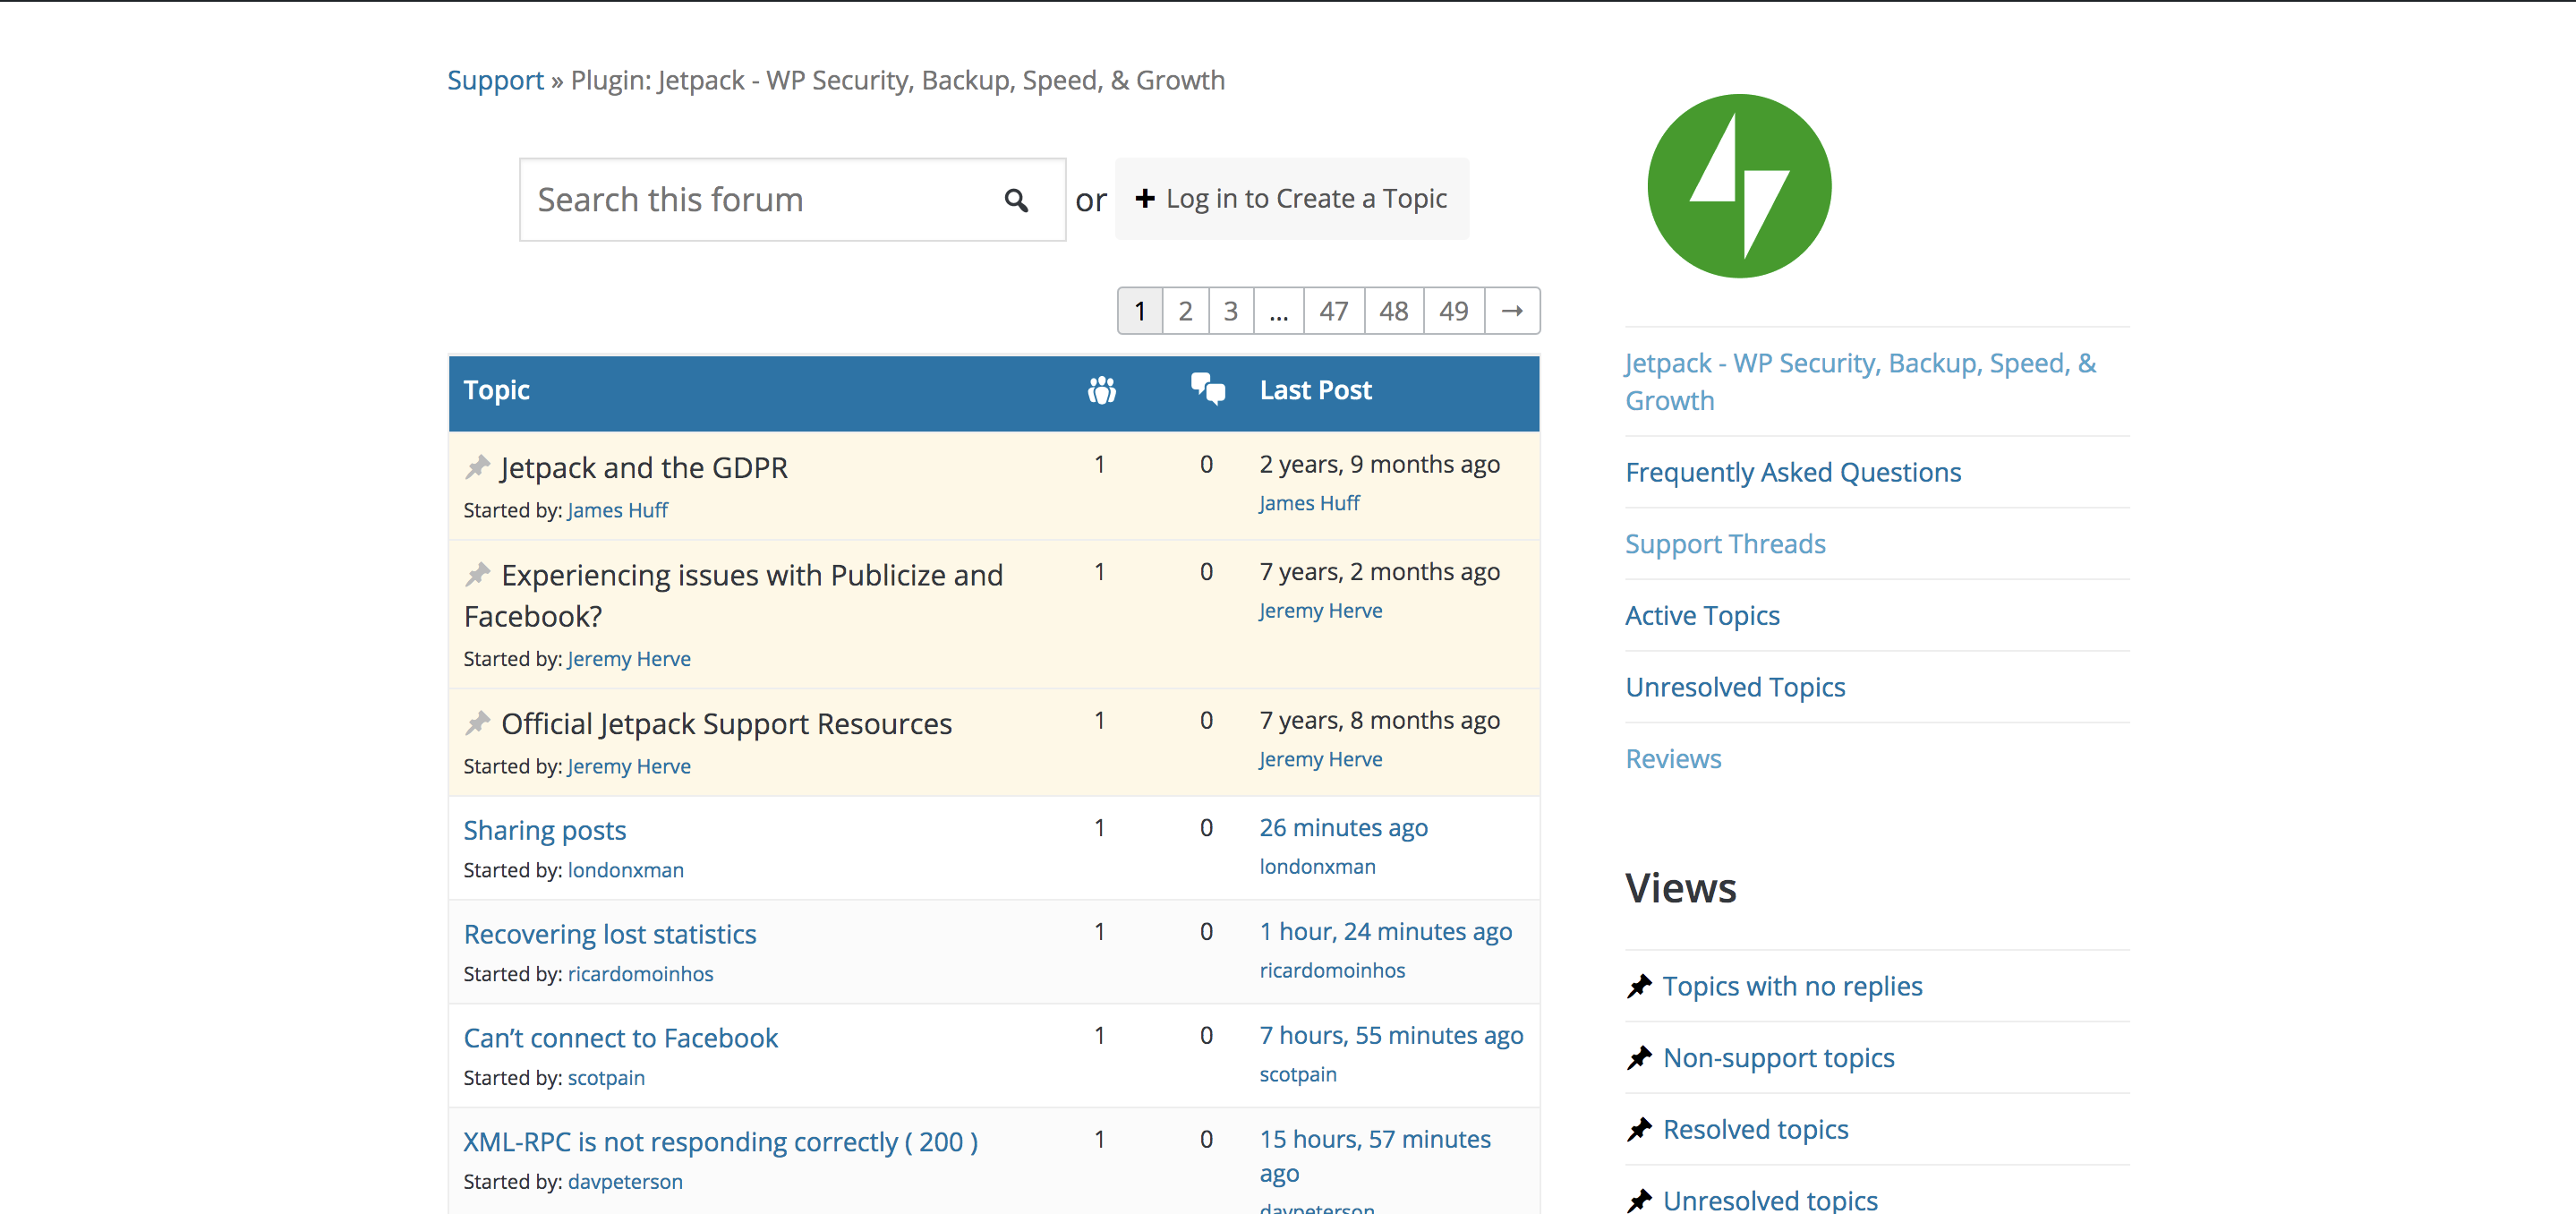Screen dimensions: 2576x1214
Task: Expand the ellipsis pagination menu
Action: [x=1278, y=309]
